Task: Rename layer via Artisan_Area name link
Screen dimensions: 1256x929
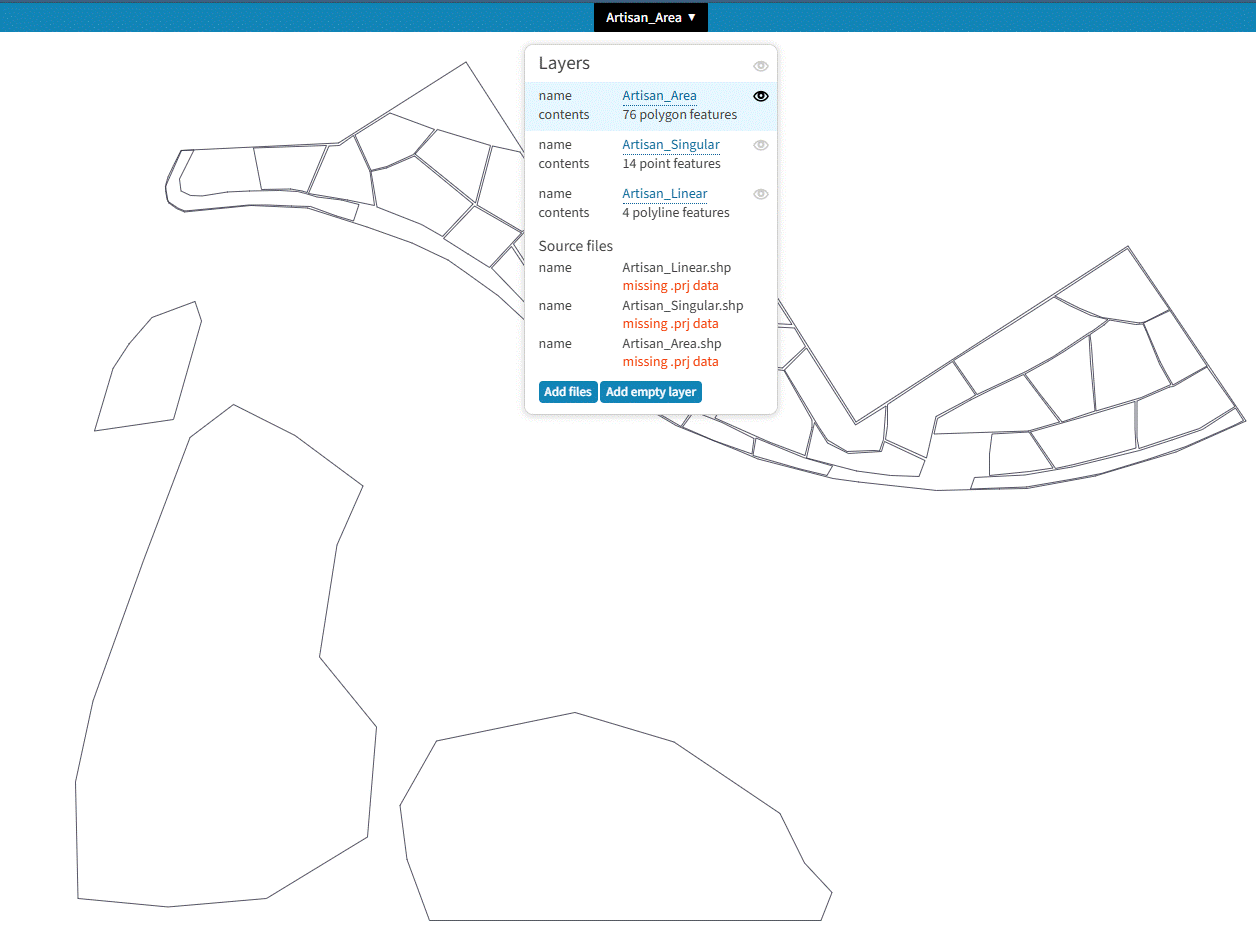Action: (659, 96)
